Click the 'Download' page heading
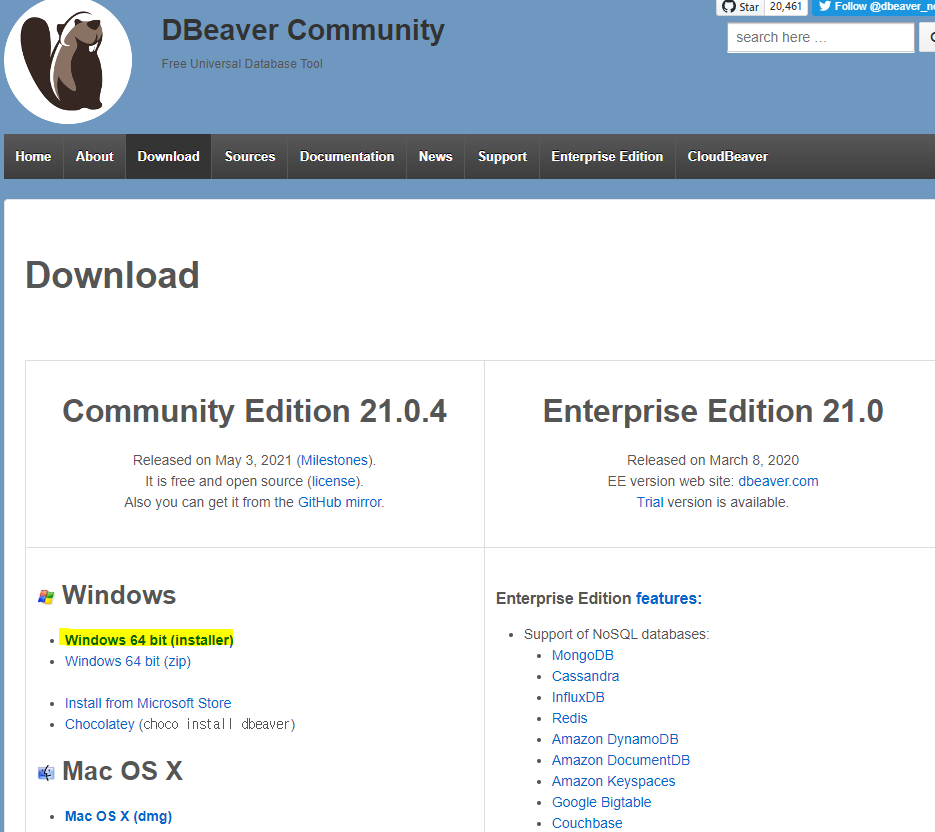This screenshot has width=935, height=832. 112,275
